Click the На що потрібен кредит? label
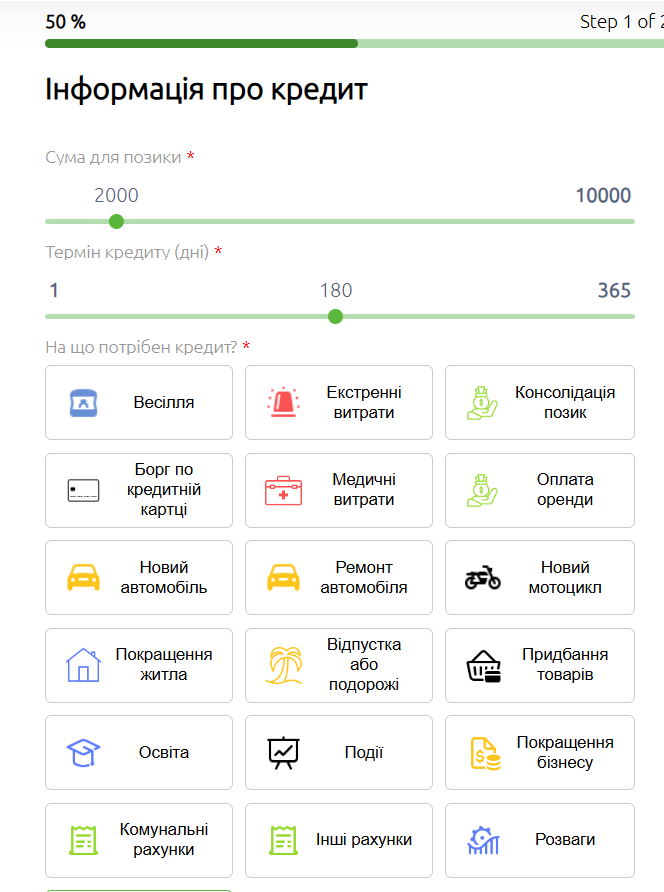This screenshot has width=664, height=892. 141,347
